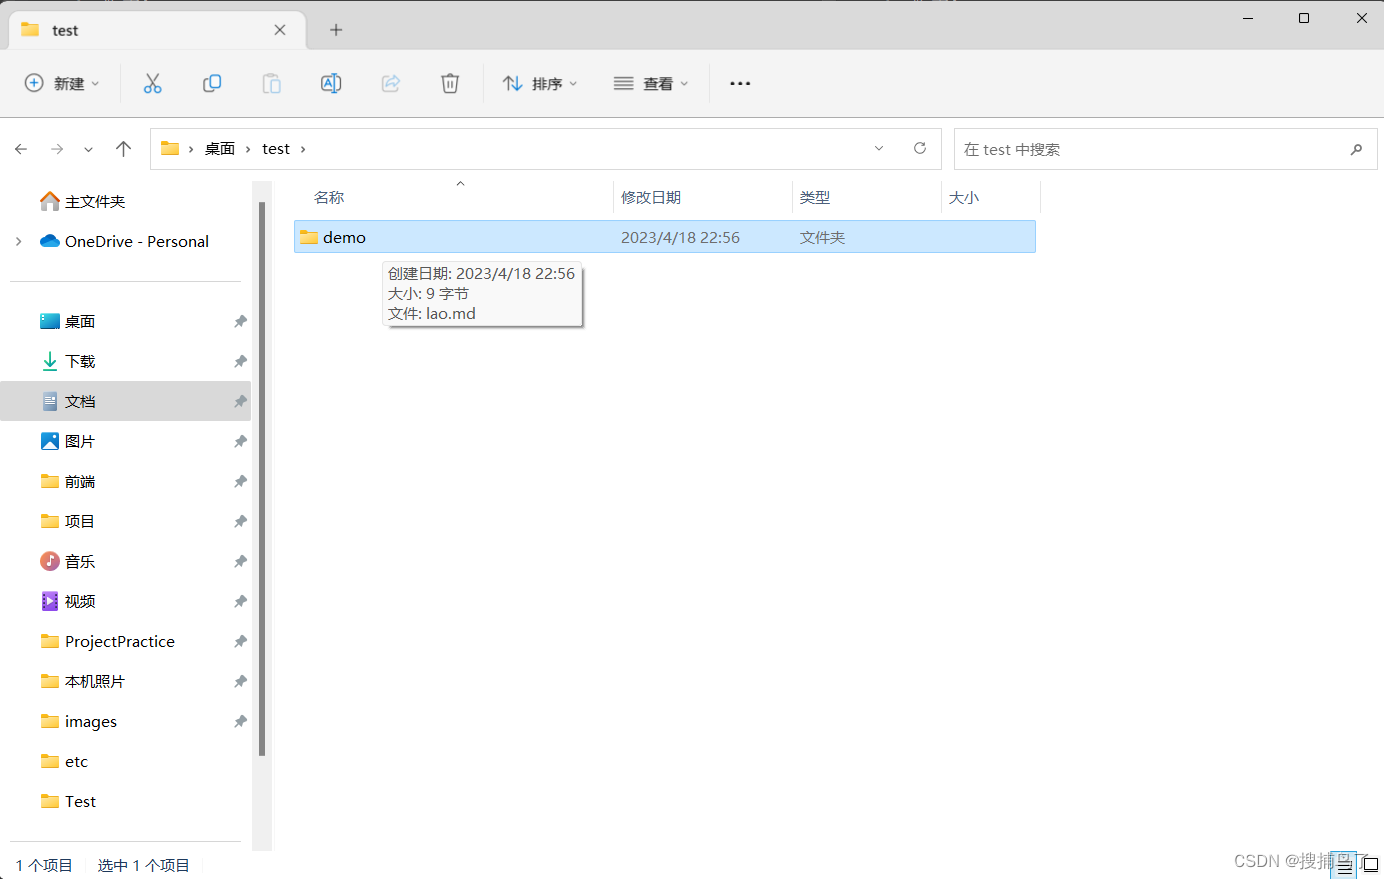Image resolution: width=1384 pixels, height=879 pixels.
Task: Open 主文件夹 in the sidebar
Action: [95, 202]
